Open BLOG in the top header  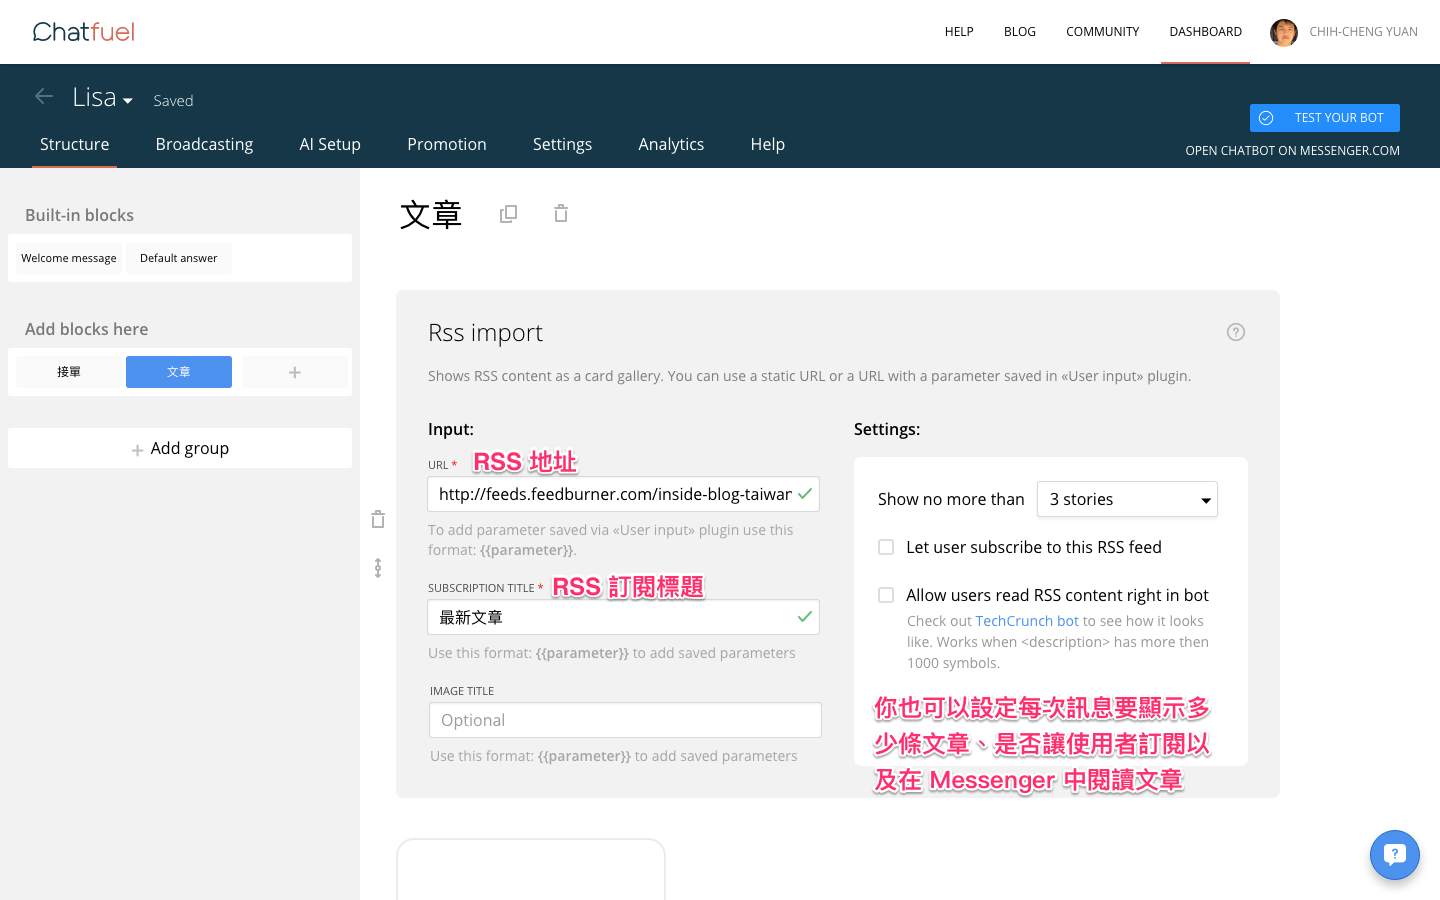pos(1020,32)
